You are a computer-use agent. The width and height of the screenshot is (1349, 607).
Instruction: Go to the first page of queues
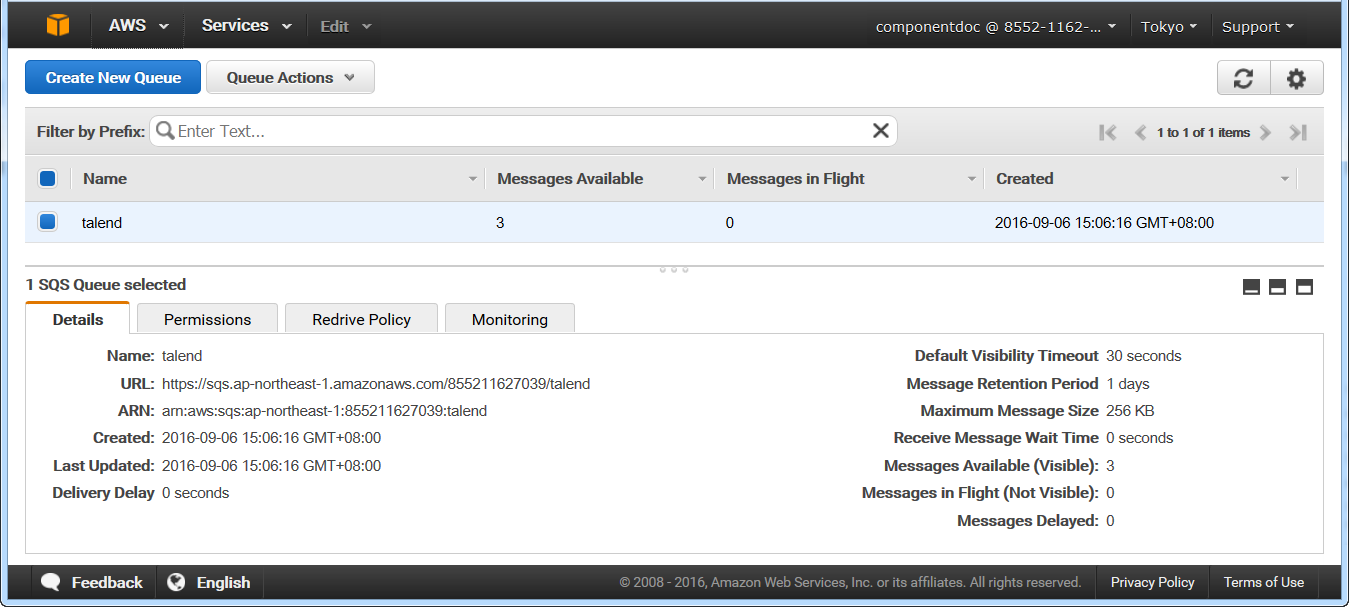point(1107,131)
